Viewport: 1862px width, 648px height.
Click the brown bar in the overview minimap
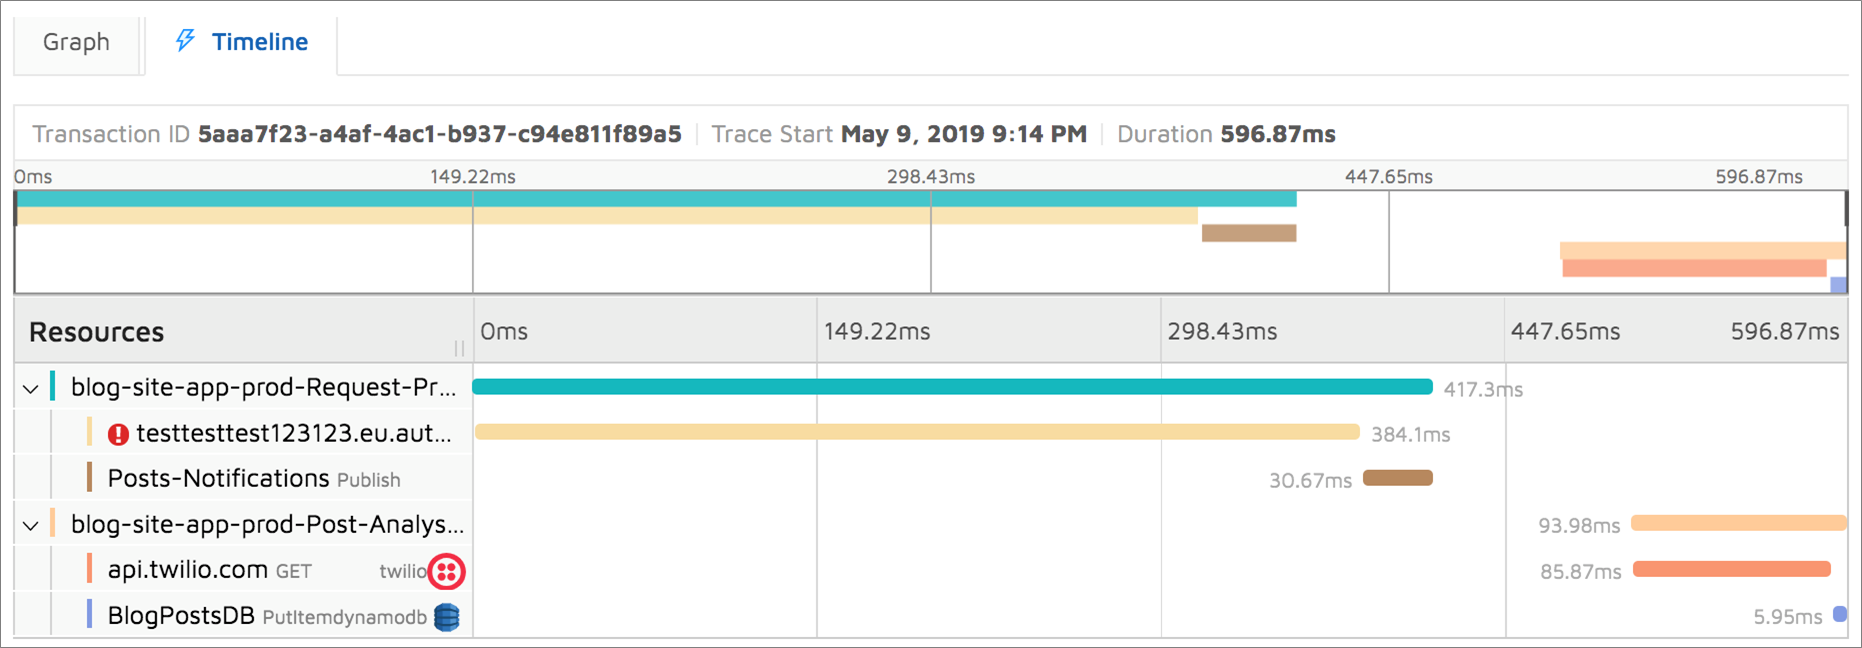click(x=1249, y=233)
